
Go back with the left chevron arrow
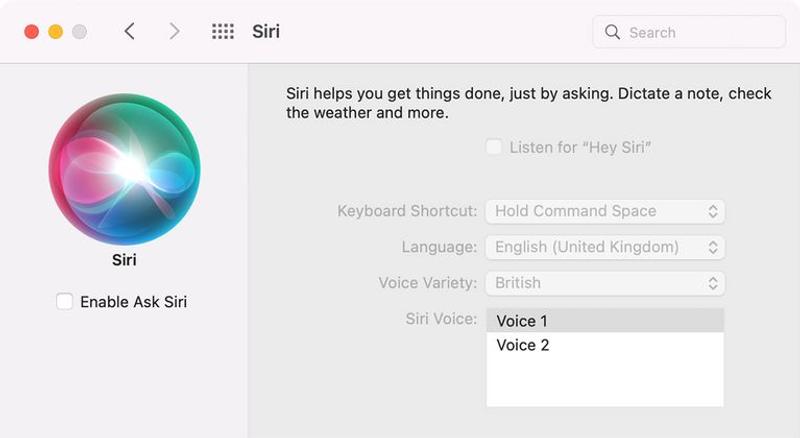coord(130,32)
